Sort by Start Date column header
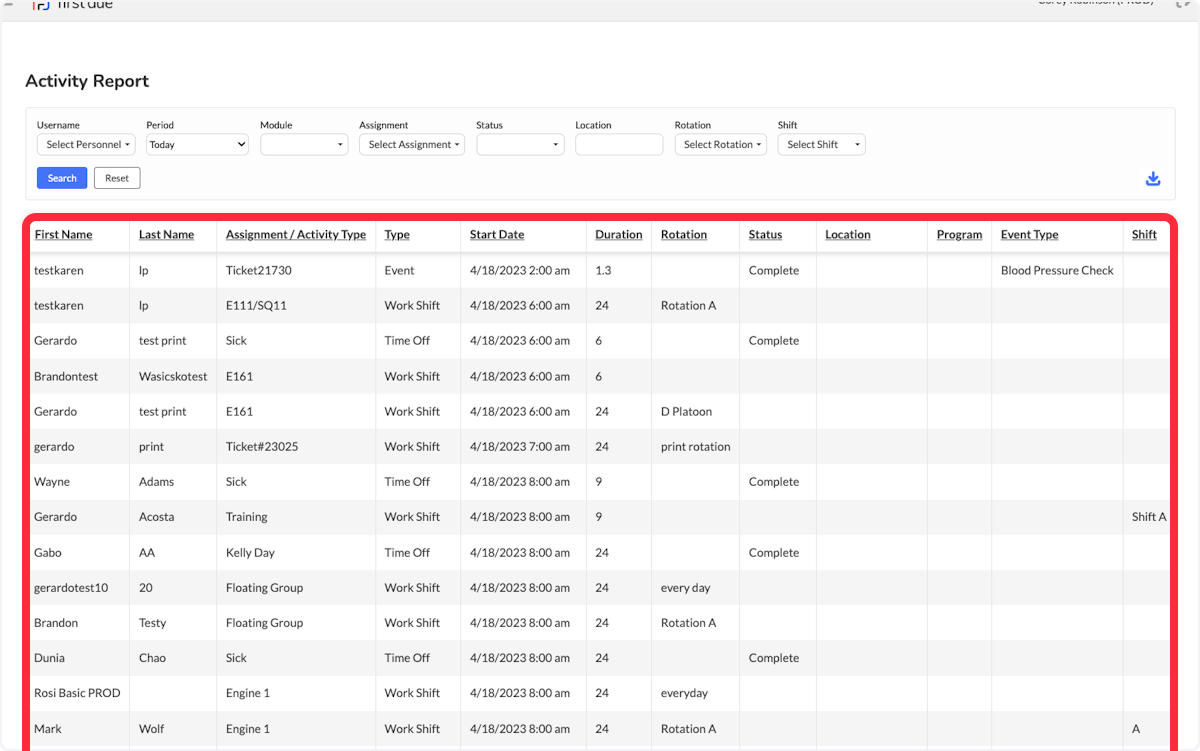The width and height of the screenshot is (1200, 751). click(x=497, y=235)
